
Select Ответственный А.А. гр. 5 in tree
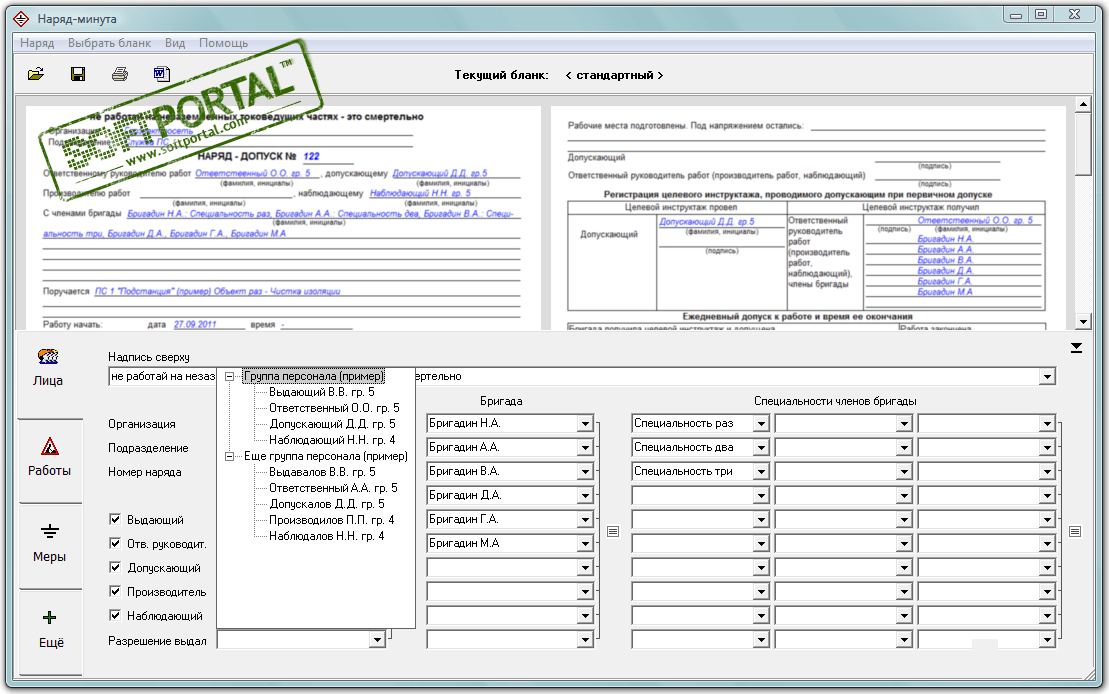pos(333,488)
